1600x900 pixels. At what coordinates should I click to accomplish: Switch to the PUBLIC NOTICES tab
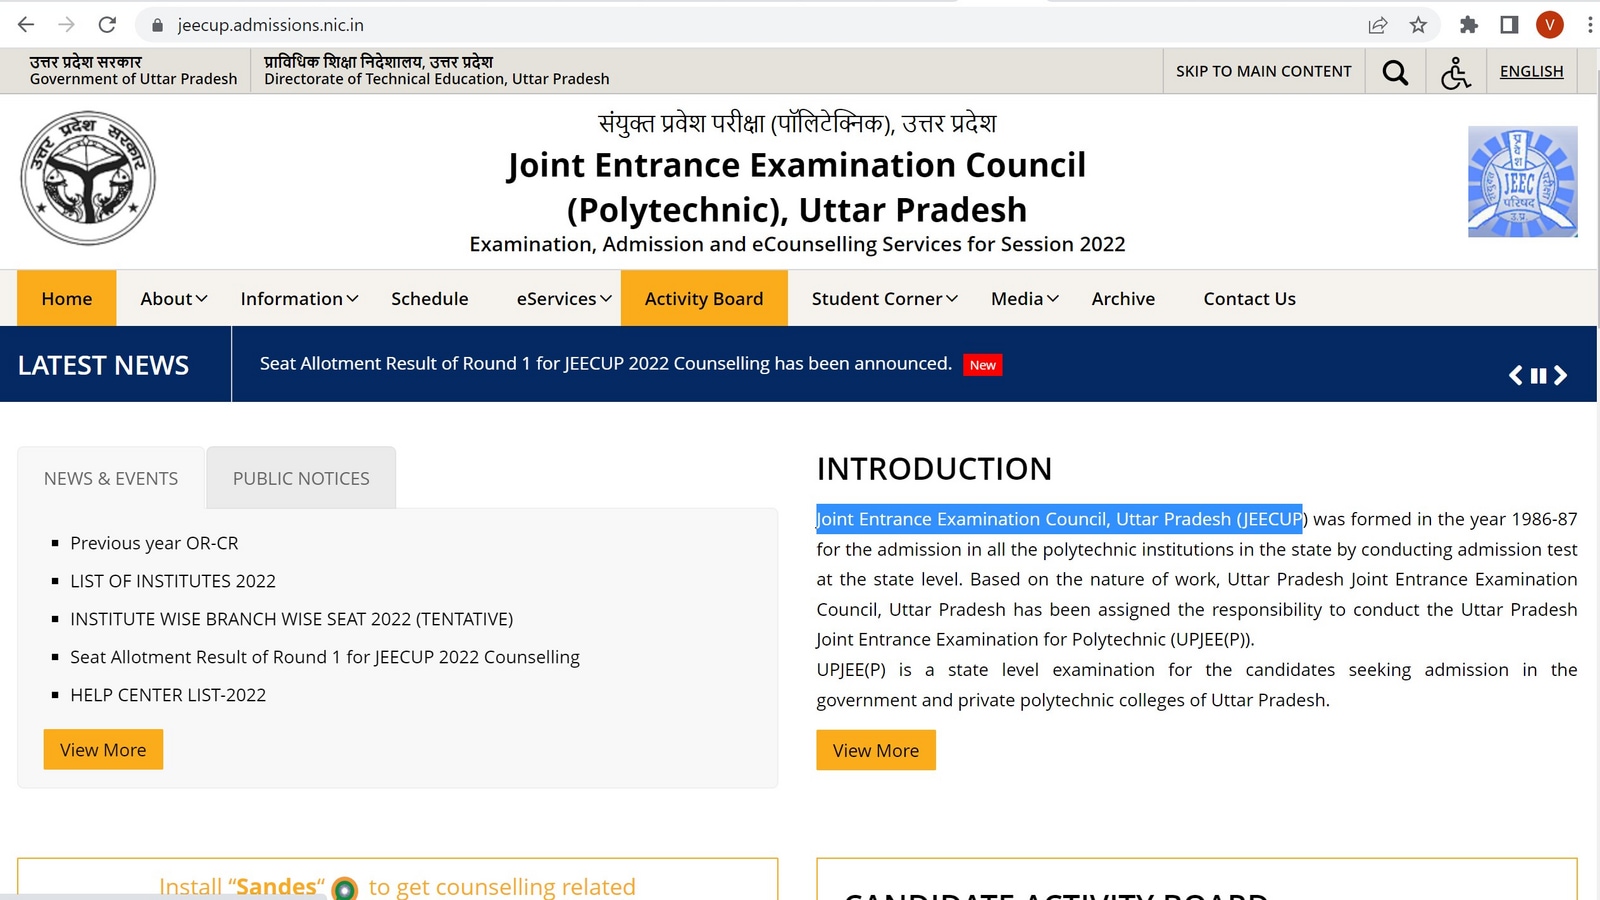[x=300, y=478]
